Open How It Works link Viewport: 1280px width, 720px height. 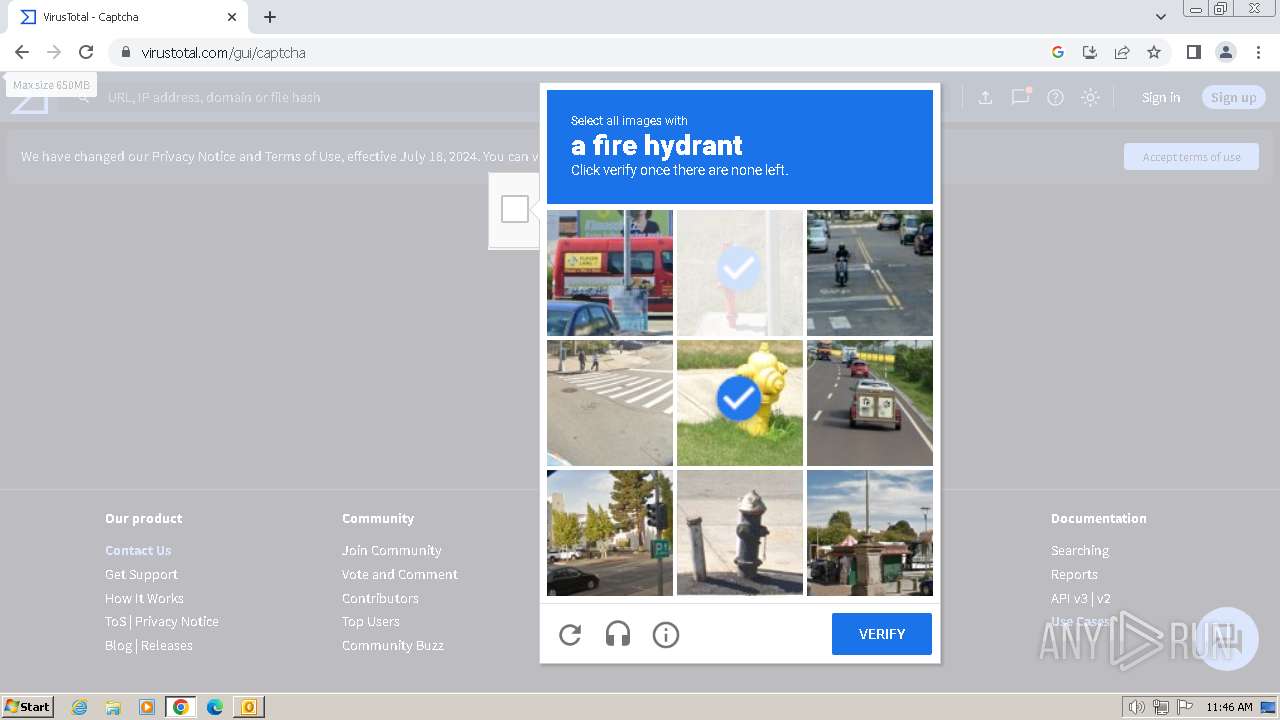[144, 598]
